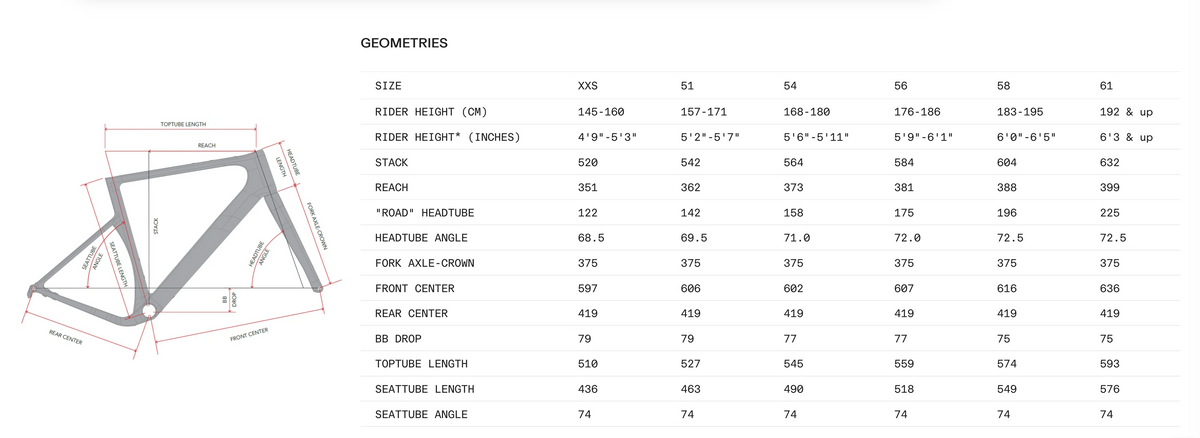This screenshot has width=1200, height=438.
Task: Select the 51 size column header
Action: (686, 86)
